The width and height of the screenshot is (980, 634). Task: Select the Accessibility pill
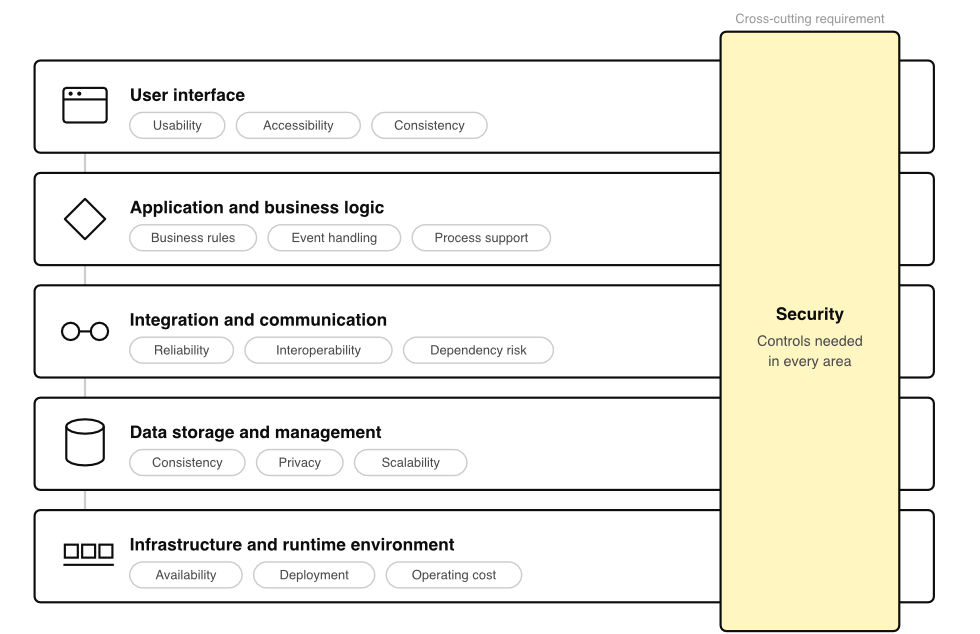point(298,125)
